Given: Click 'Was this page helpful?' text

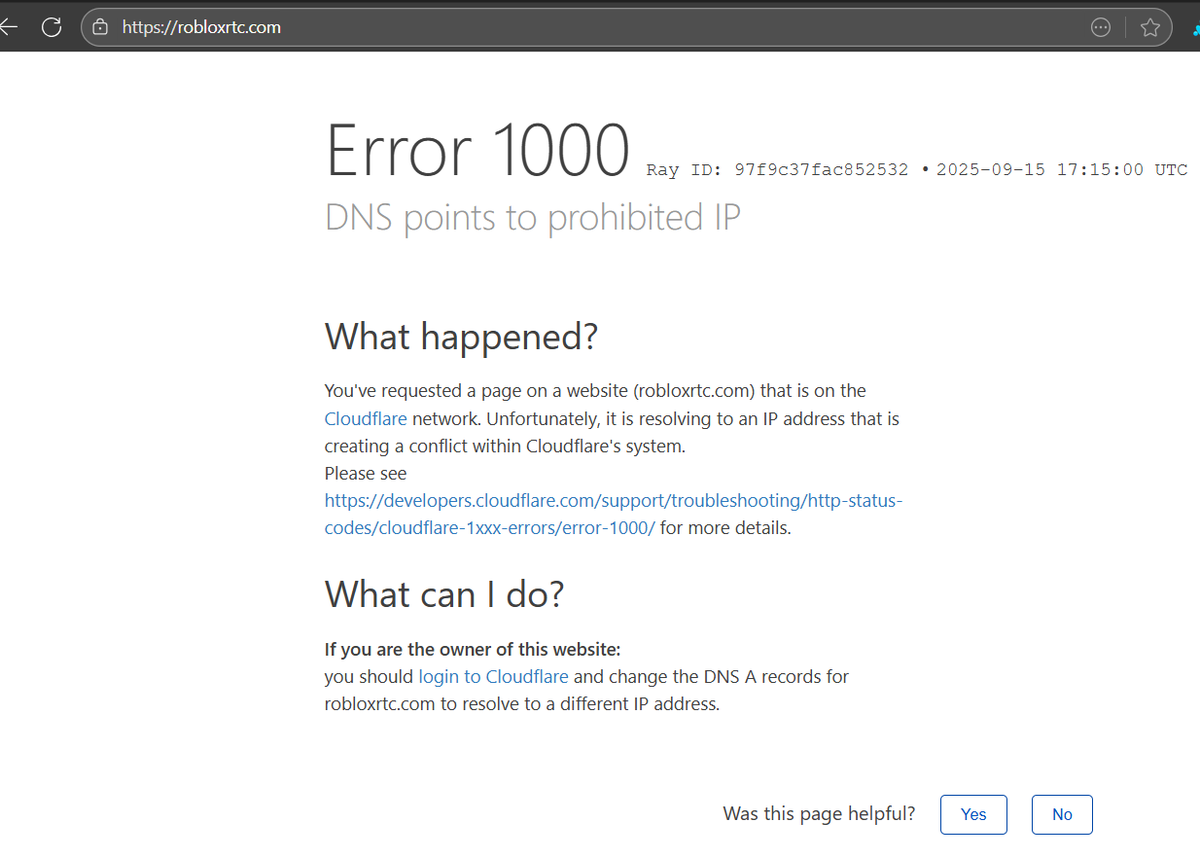Looking at the screenshot, I should [x=819, y=814].
